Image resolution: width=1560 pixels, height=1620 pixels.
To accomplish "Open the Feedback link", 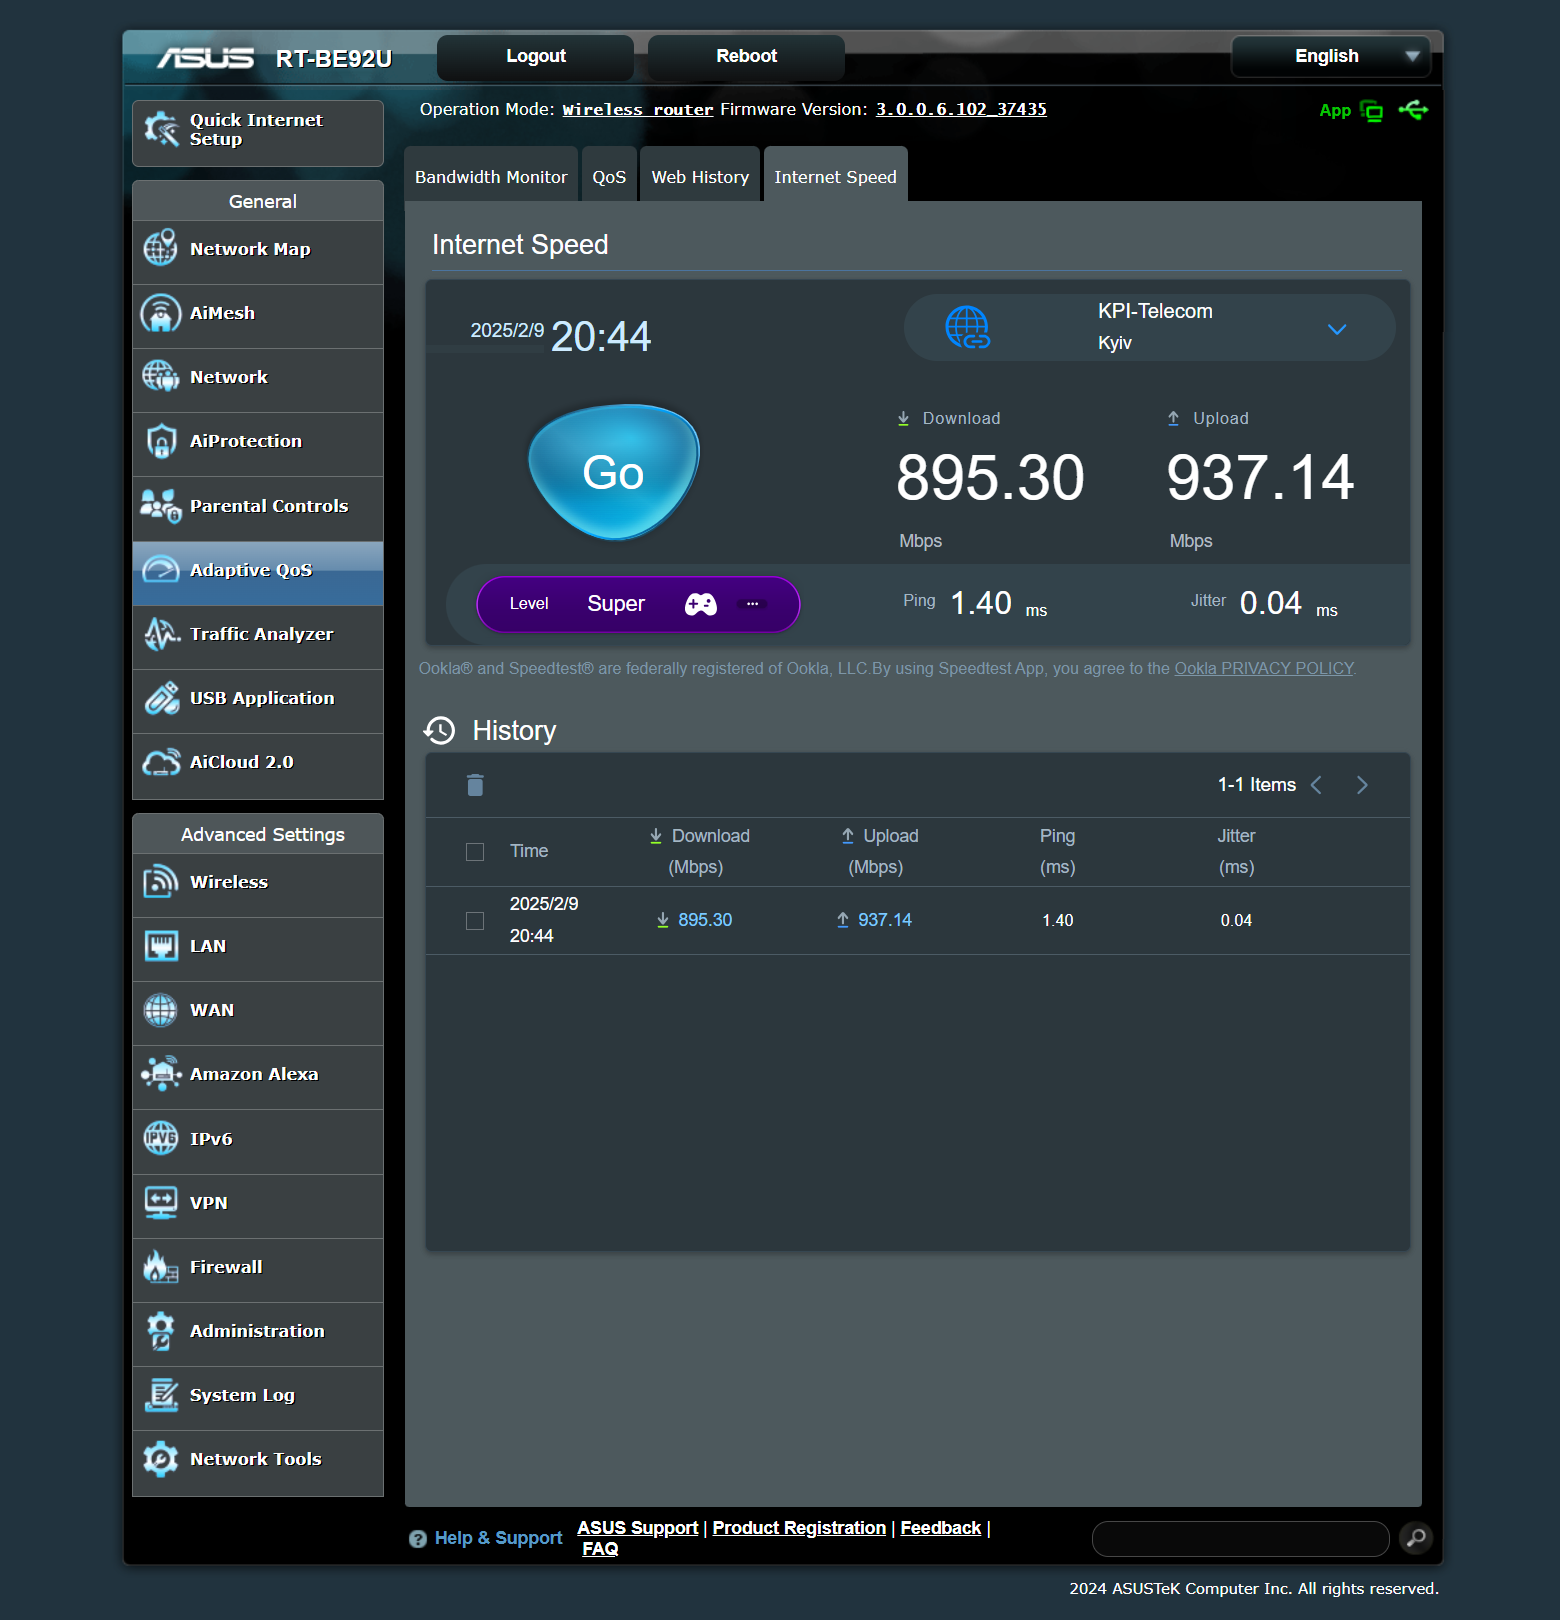I will point(941,1528).
